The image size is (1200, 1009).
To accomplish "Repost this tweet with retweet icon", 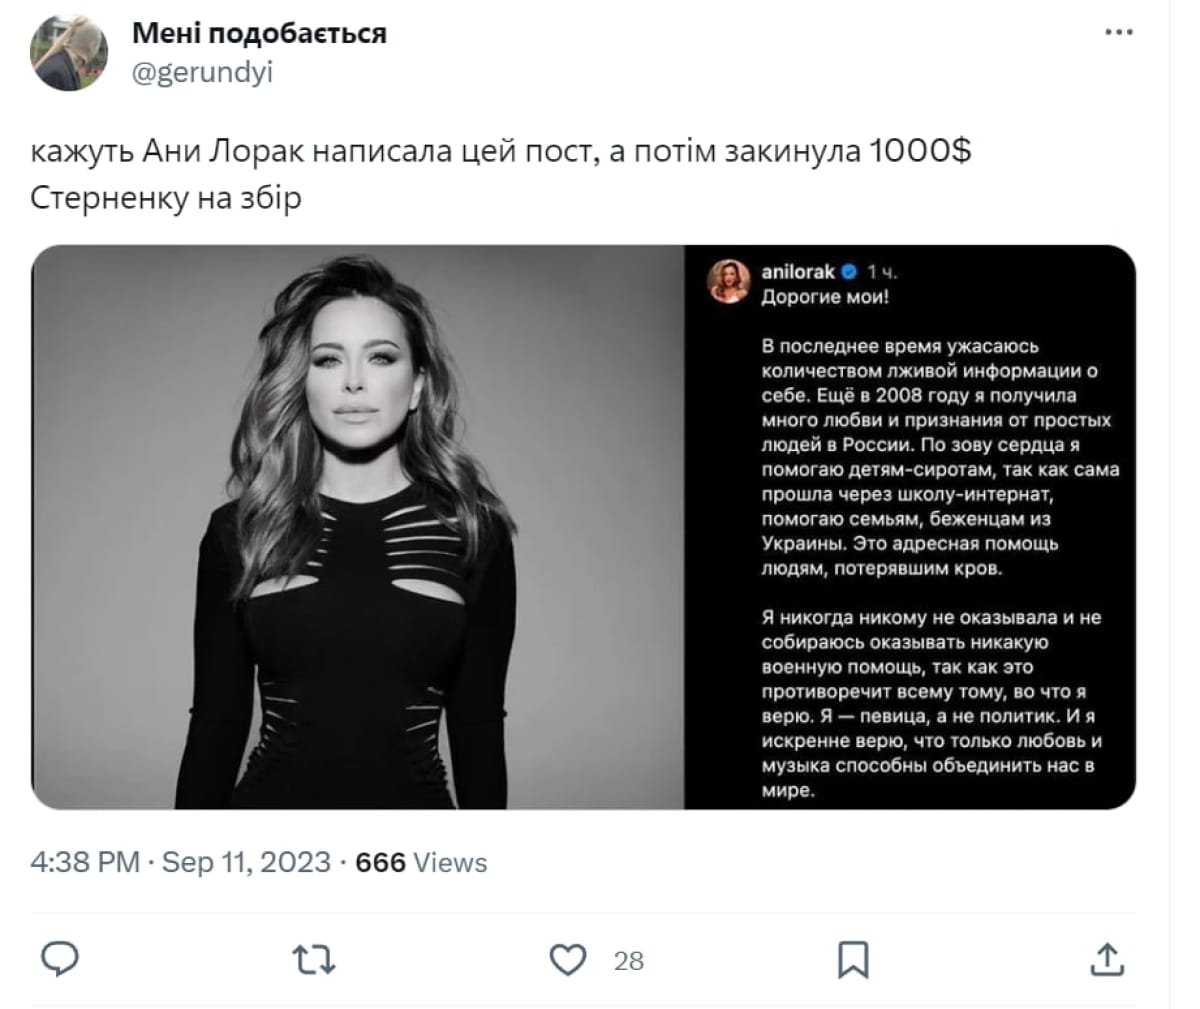I will coord(314,960).
